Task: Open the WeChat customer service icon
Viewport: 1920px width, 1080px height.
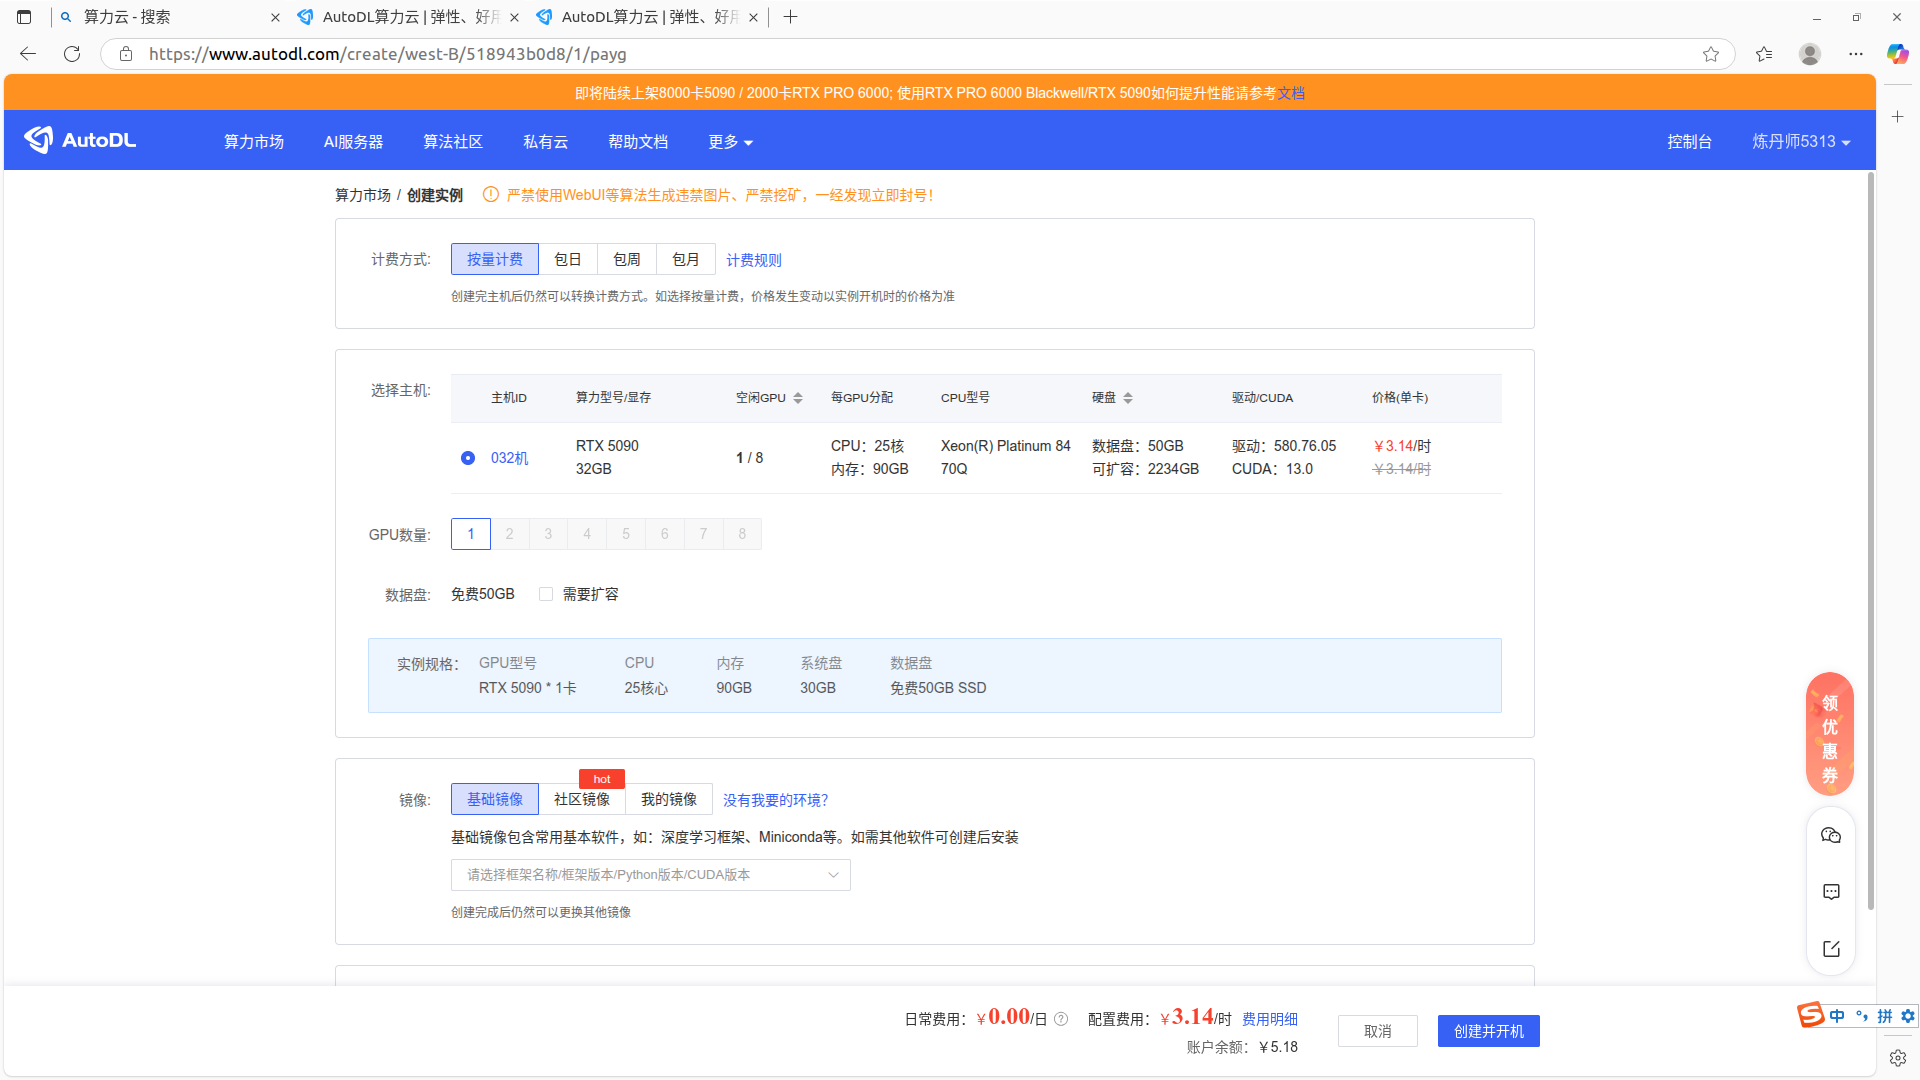Action: pyautogui.click(x=1831, y=836)
